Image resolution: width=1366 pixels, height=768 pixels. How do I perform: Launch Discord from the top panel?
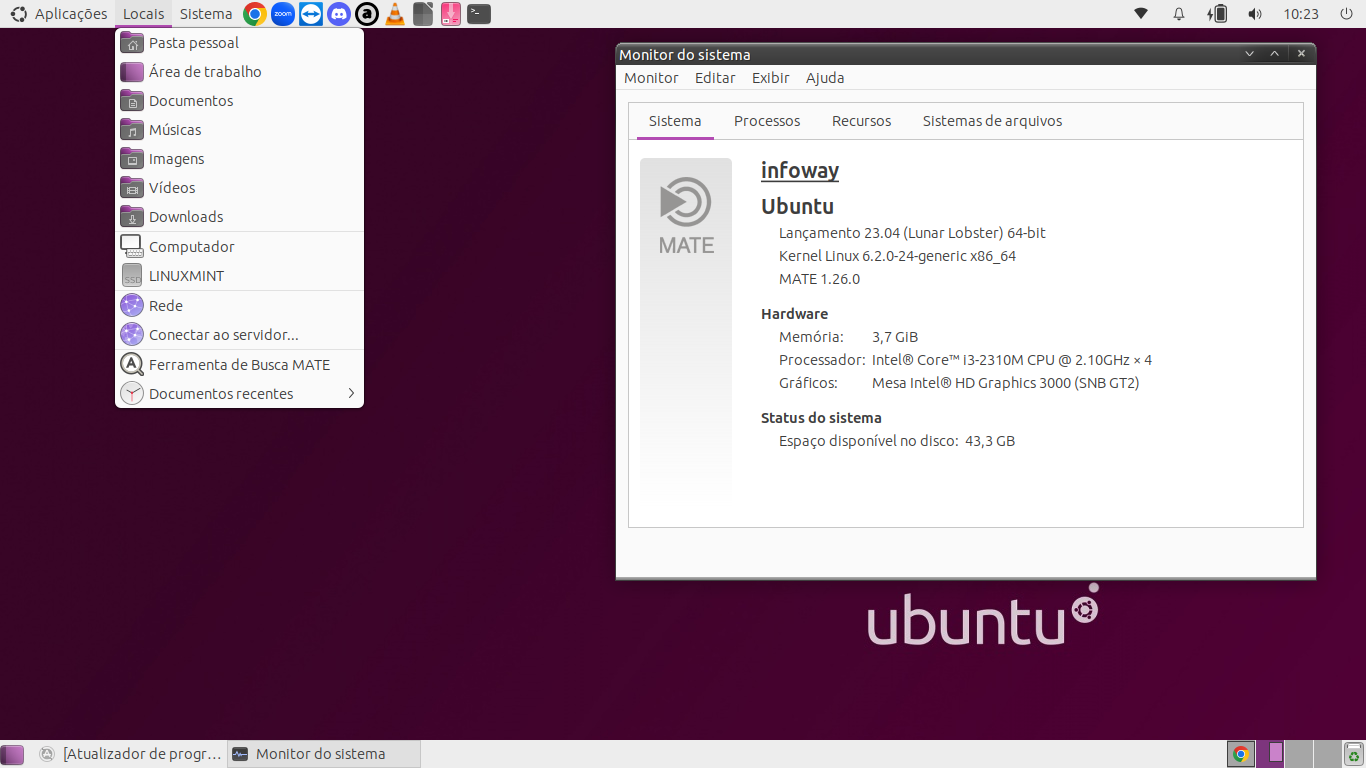[x=339, y=14]
